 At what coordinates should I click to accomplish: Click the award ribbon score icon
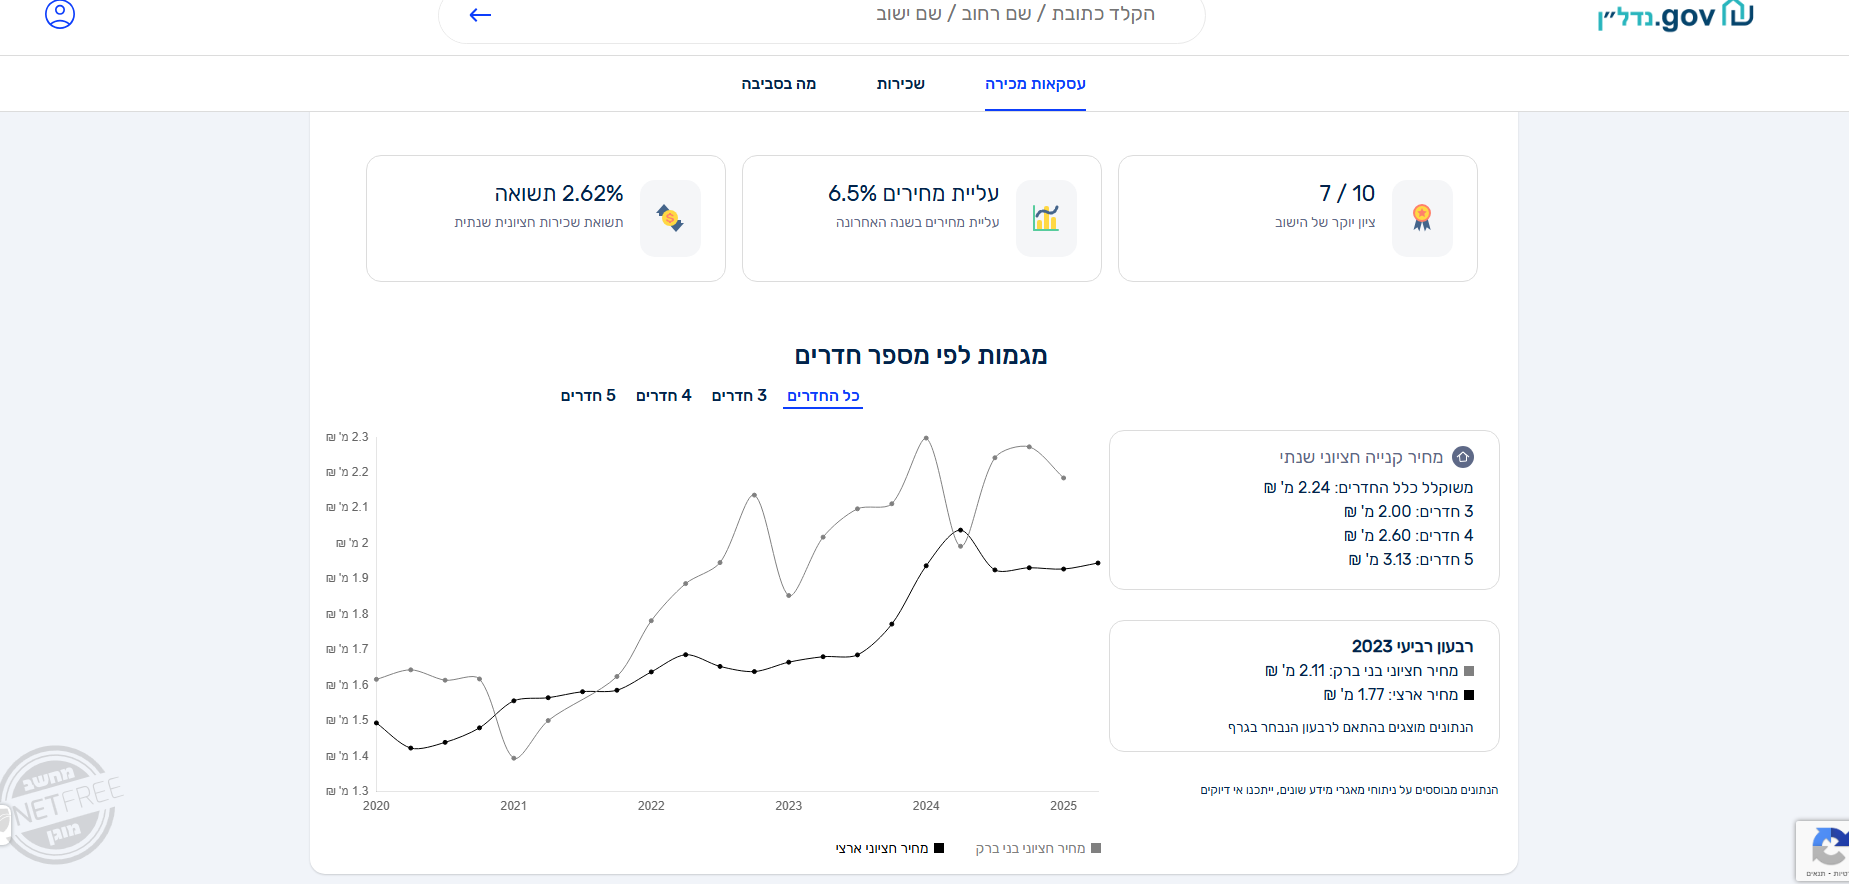[x=1421, y=218]
